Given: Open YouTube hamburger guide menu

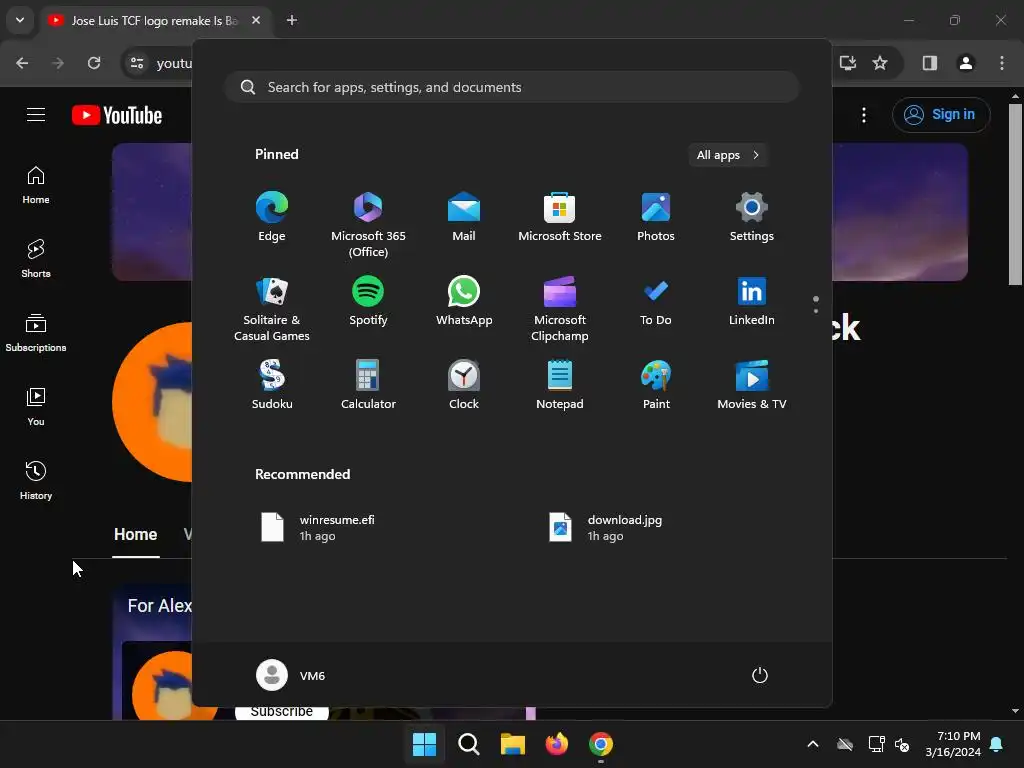Looking at the screenshot, I should click(x=36, y=115).
